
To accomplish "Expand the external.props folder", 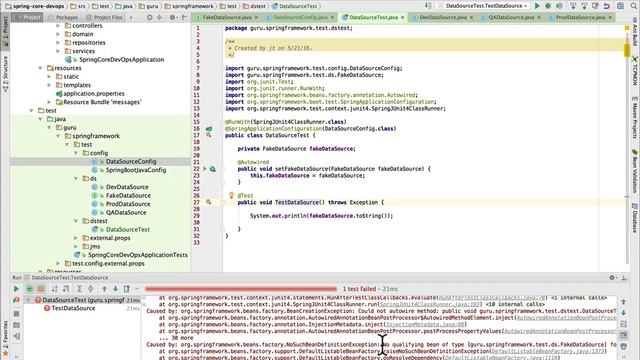I will coord(76,238).
